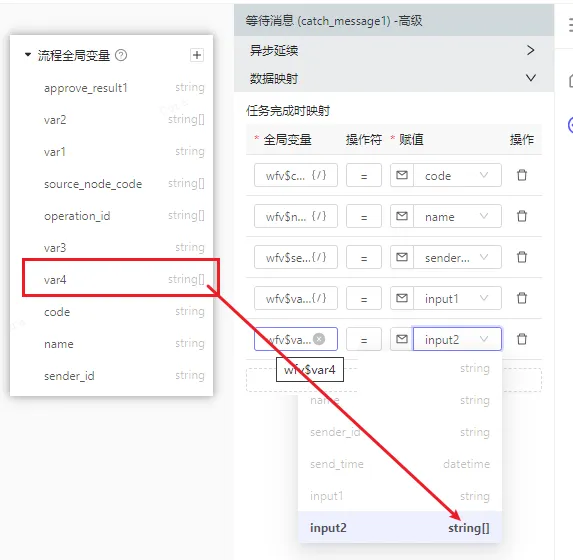Delete the input2 mapping row
573x560 pixels.
click(522, 339)
